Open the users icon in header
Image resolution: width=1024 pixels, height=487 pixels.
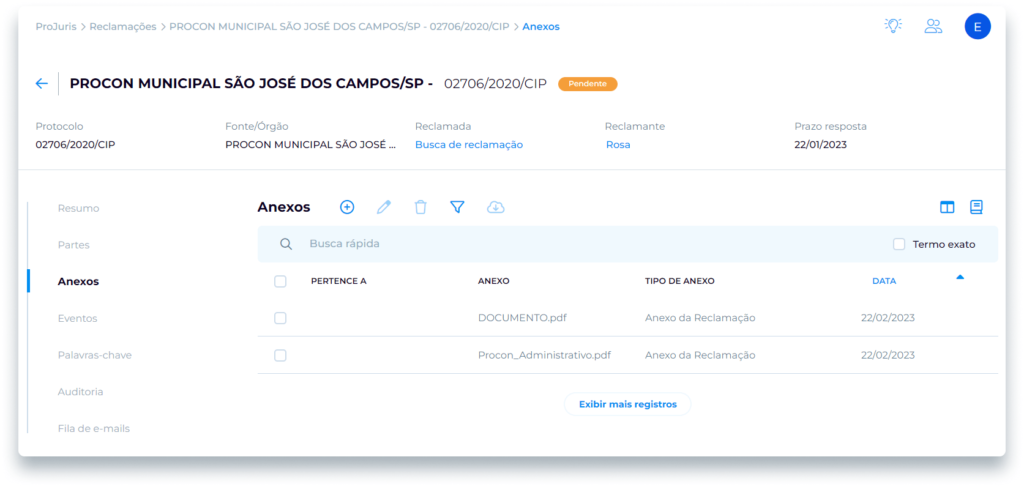point(933,27)
